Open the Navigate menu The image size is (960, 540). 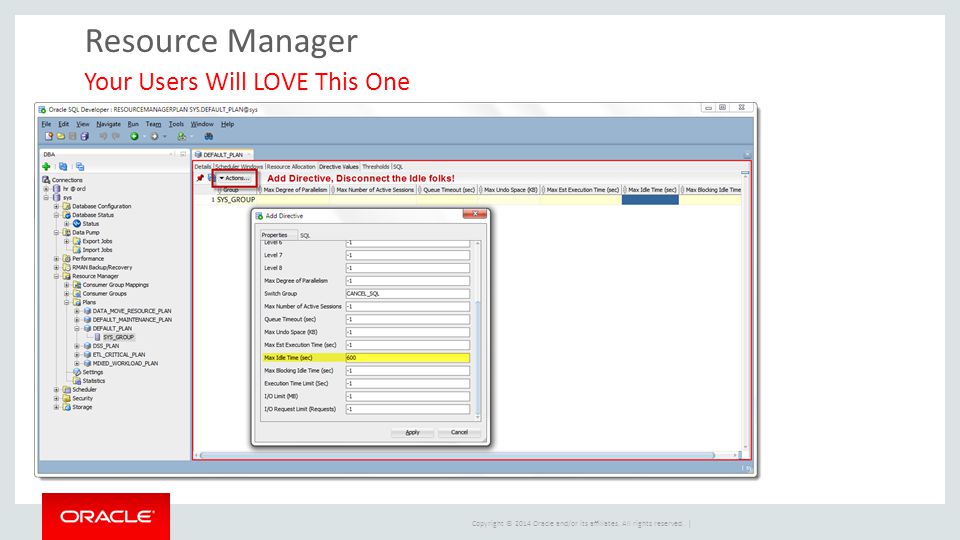[x=108, y=124]
